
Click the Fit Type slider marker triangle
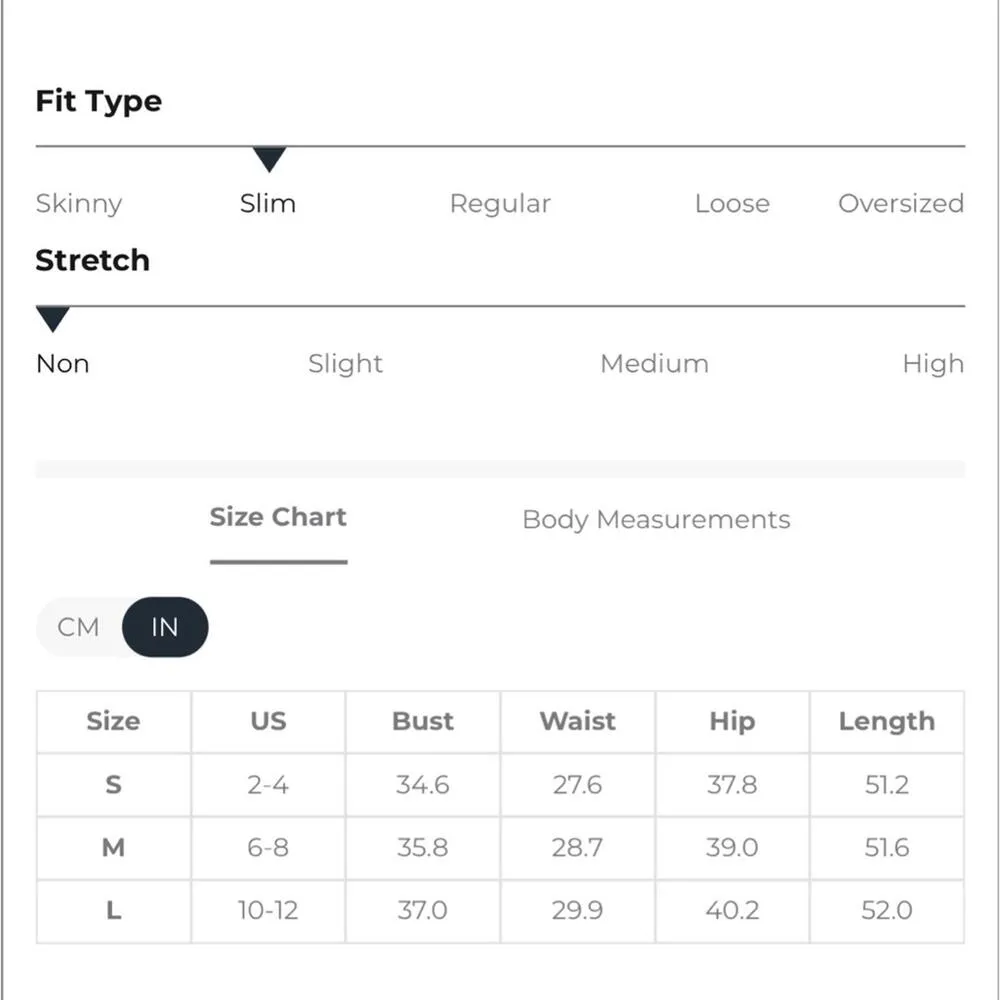(269, 159)
